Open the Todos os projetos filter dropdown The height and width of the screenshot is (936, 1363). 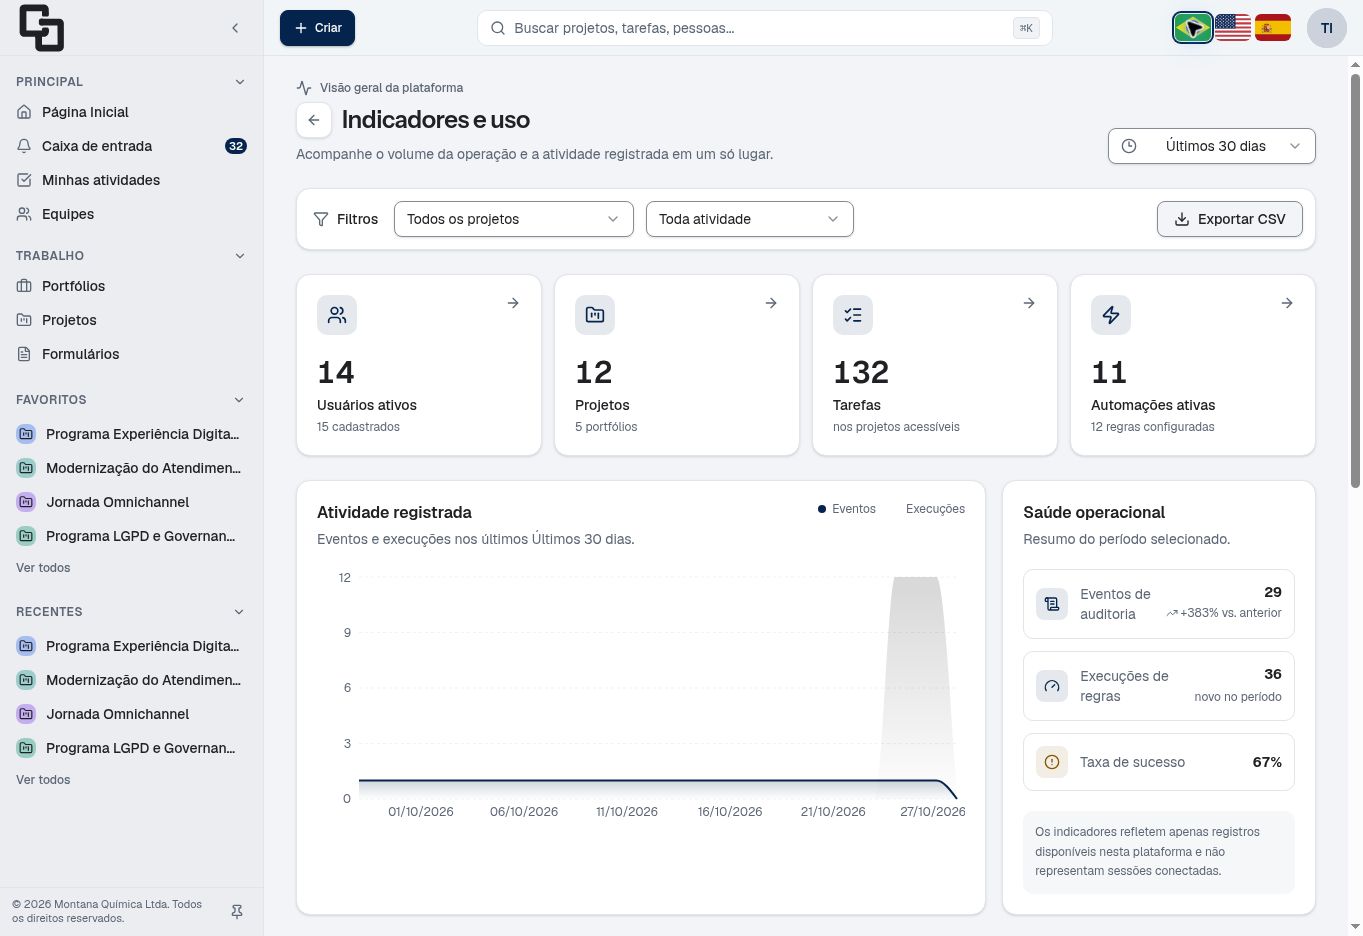[514, 219]
